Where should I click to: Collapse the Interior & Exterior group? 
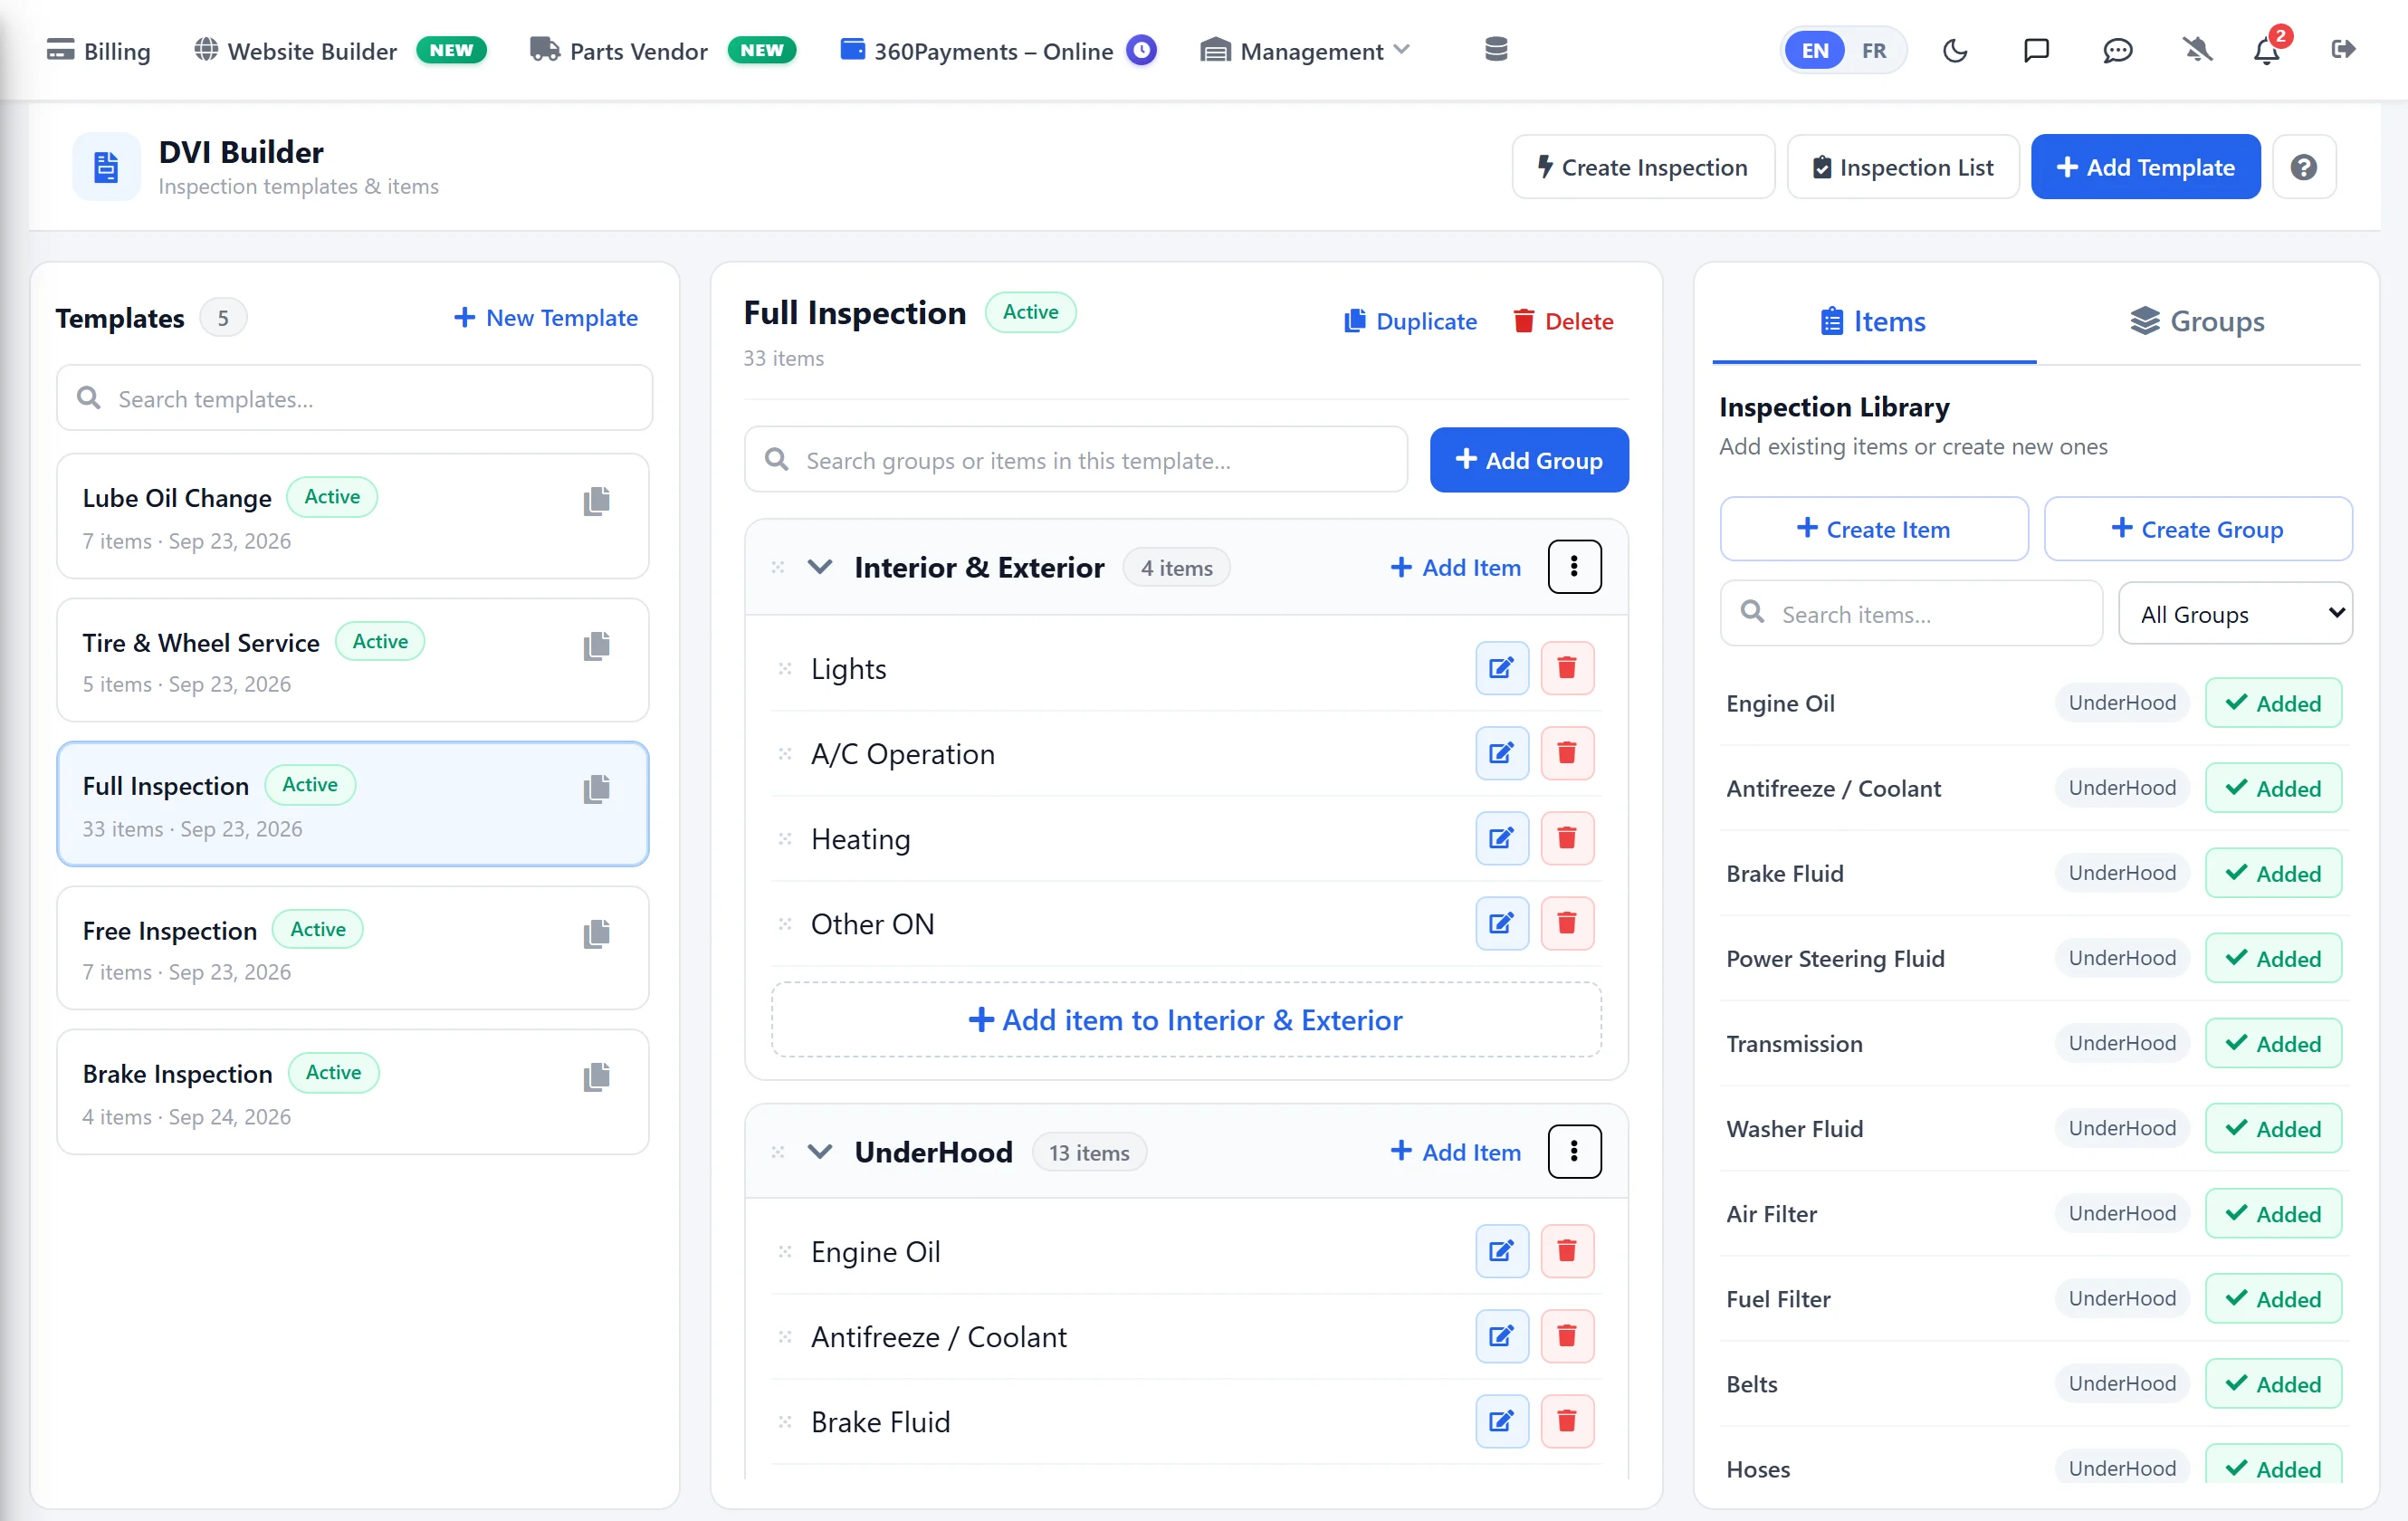coord(820,567)
